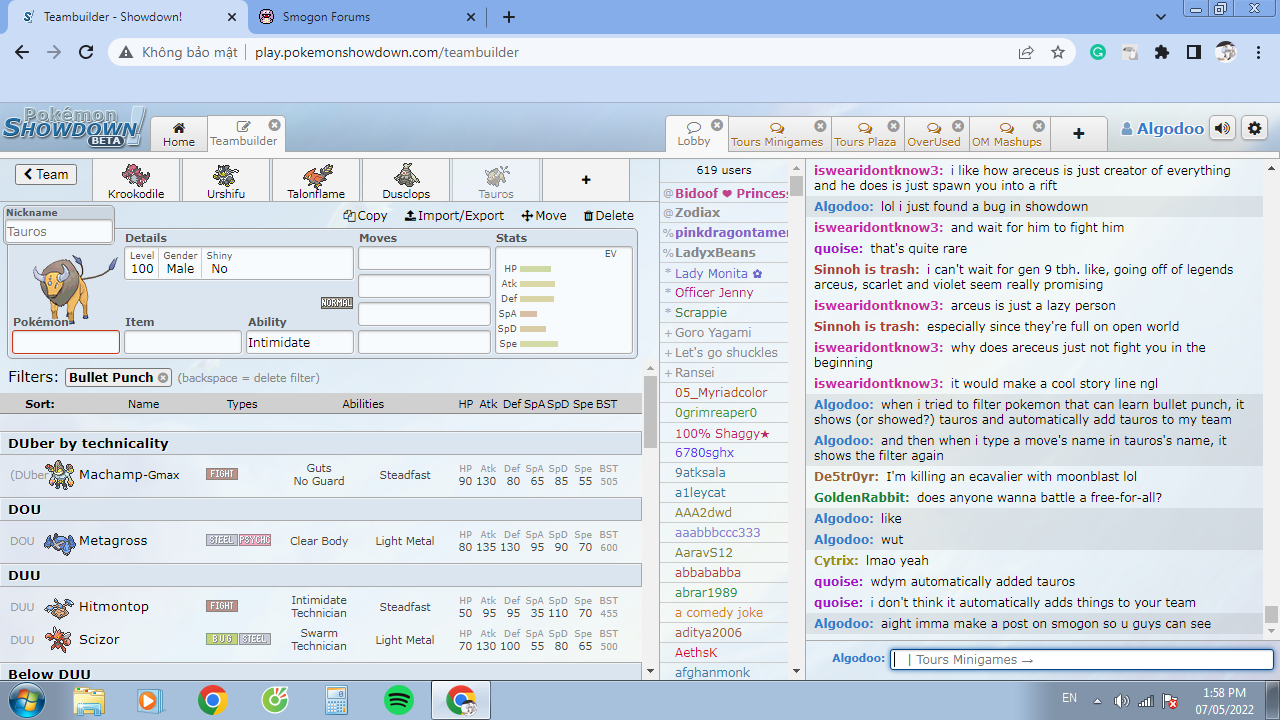Viewport: 1280px width, 720px height.
Task: Open the OverUsed room tab
Action: [x=934, y=134]
